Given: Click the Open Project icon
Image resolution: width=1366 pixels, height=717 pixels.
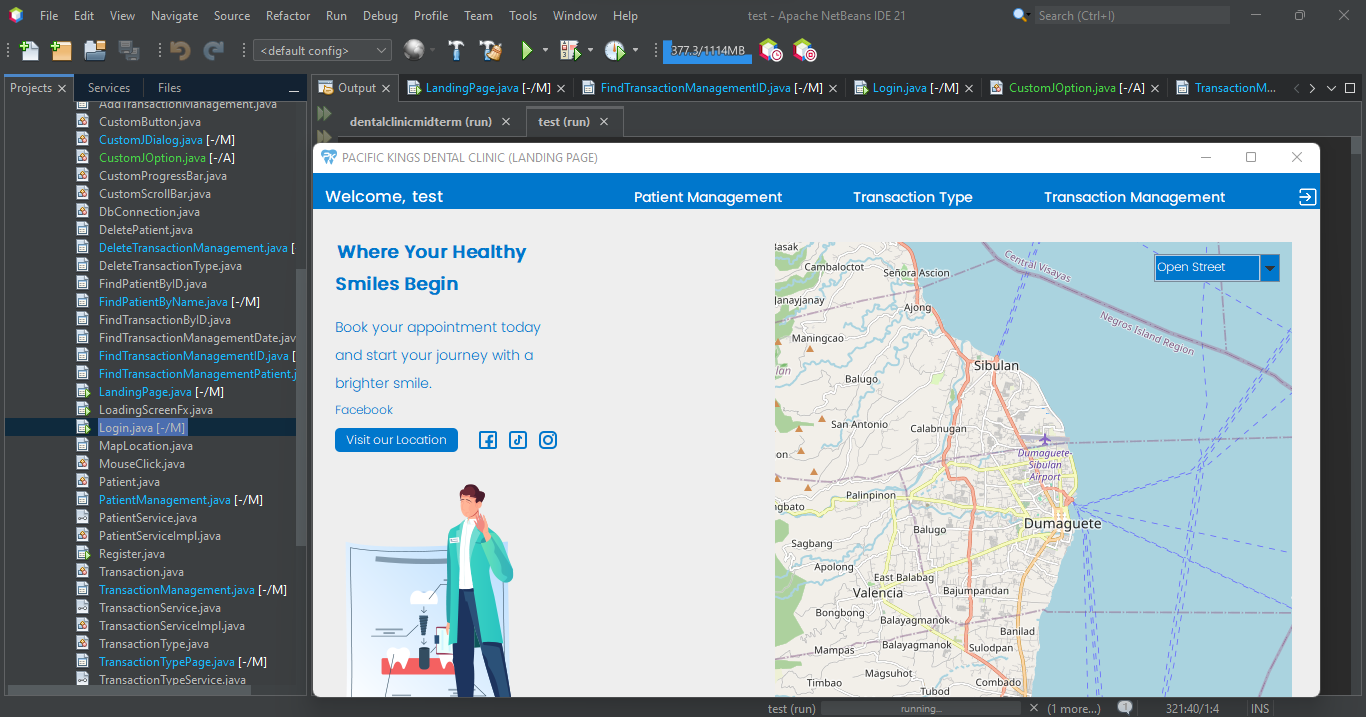Looking at the screenshot, I should point(95,50).
